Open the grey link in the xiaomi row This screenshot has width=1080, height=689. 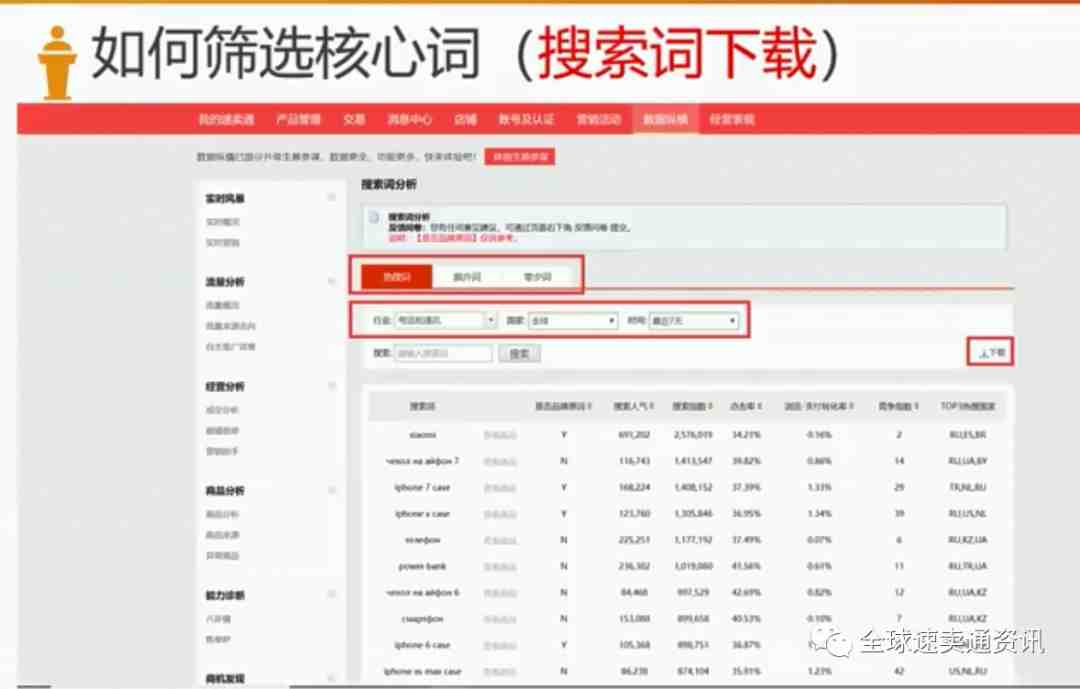click(500, 435)
